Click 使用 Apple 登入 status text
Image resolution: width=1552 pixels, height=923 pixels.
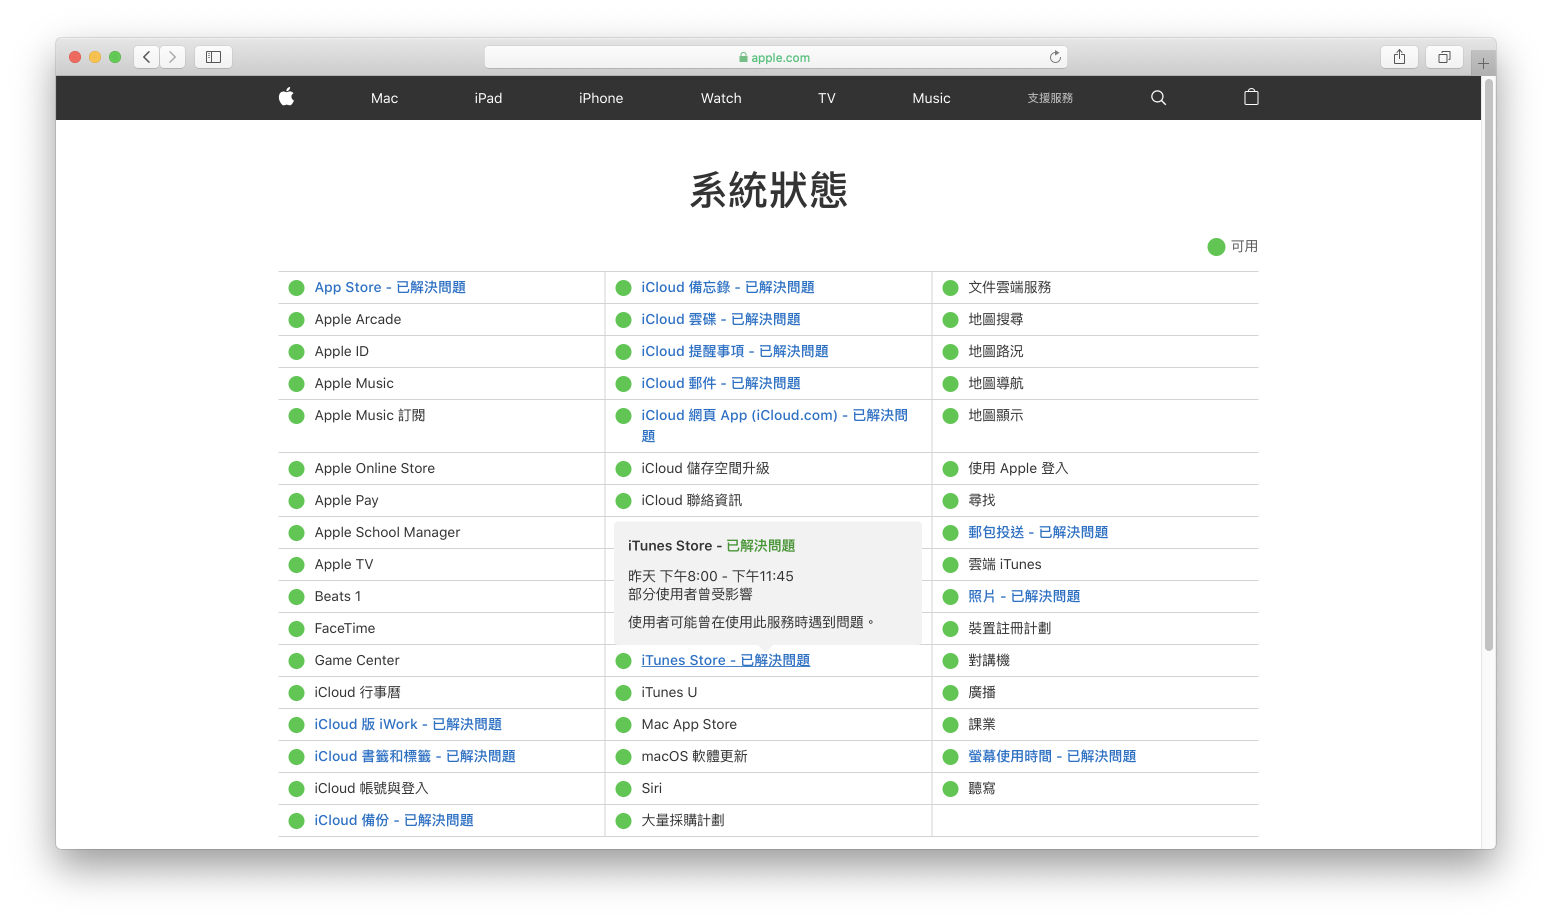tap(1018, 468)
